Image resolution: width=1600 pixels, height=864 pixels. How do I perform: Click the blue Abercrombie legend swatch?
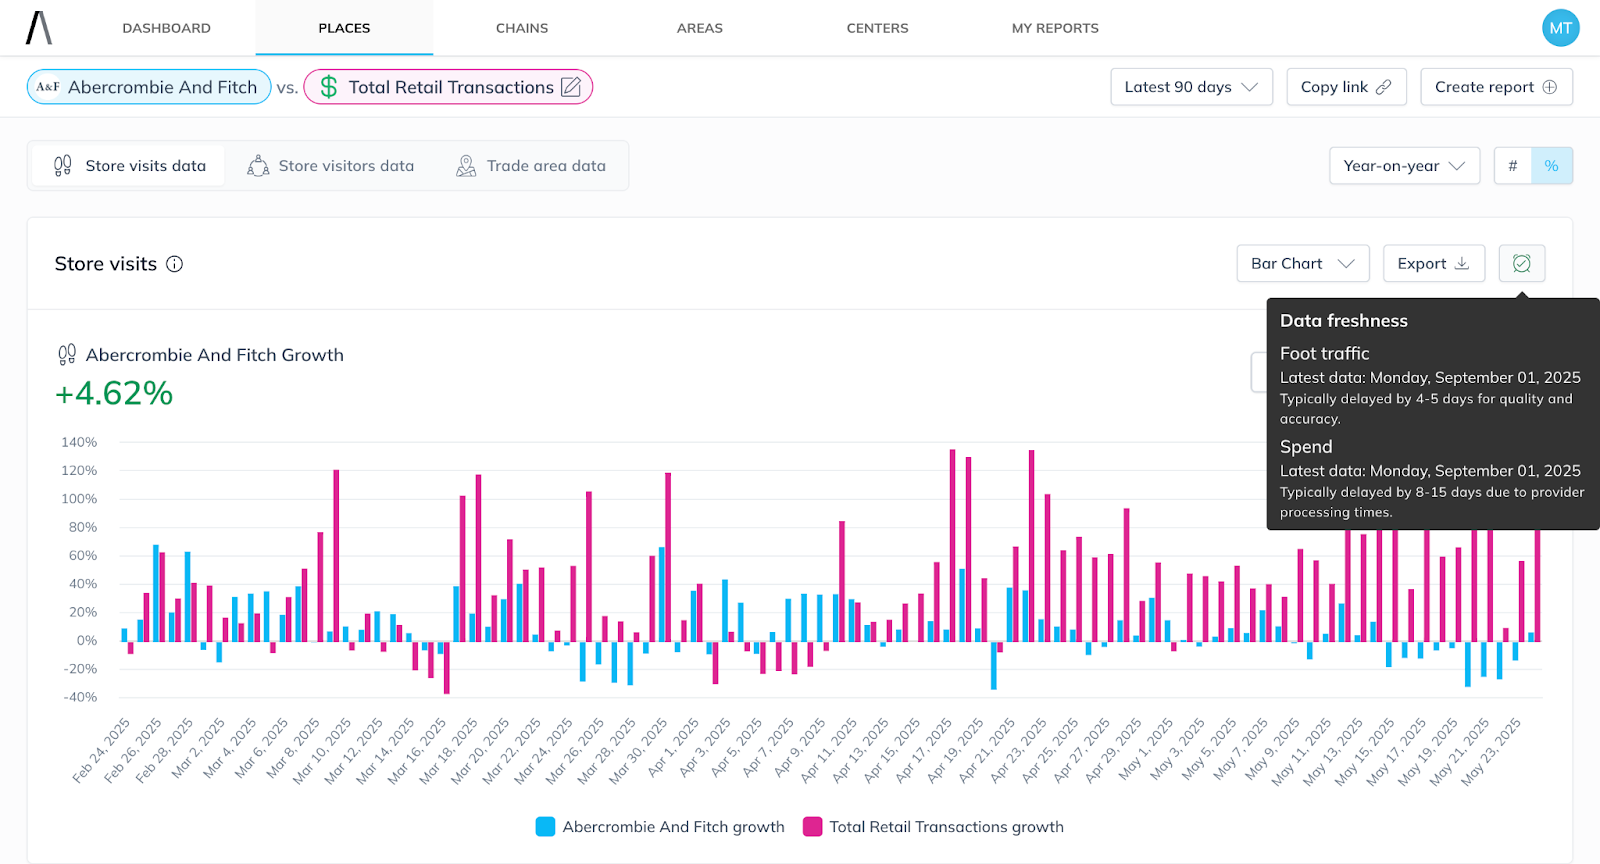tap(545, 827)
